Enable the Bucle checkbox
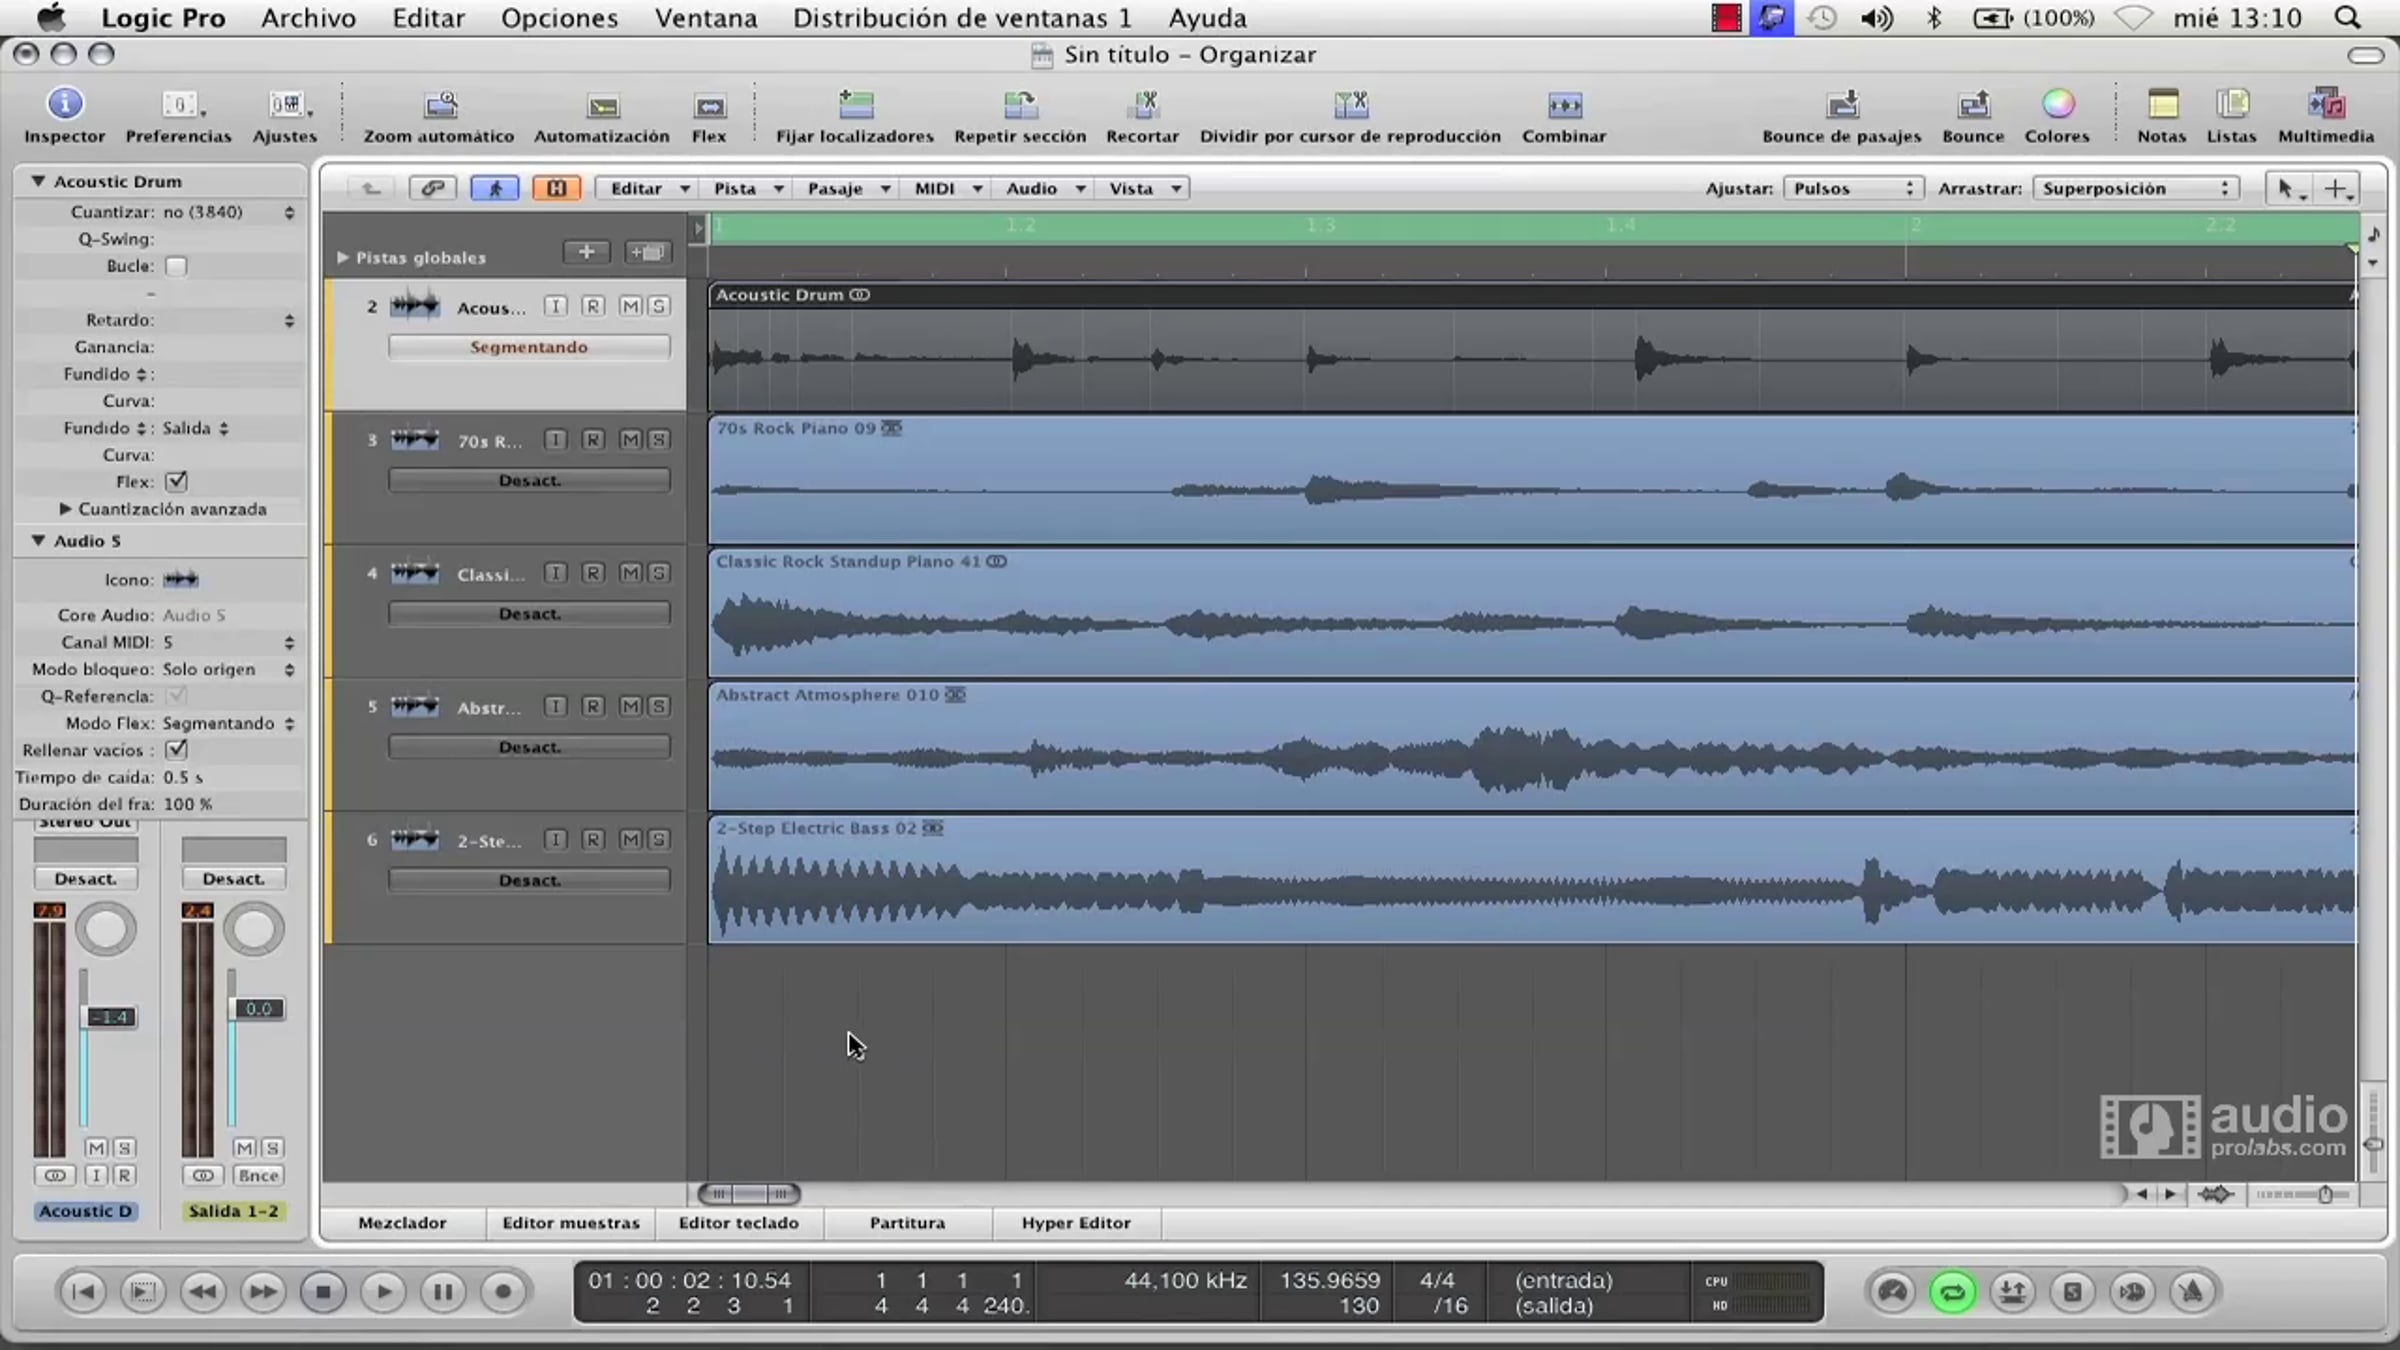The image size is (2400, 1350). (176, 266)
